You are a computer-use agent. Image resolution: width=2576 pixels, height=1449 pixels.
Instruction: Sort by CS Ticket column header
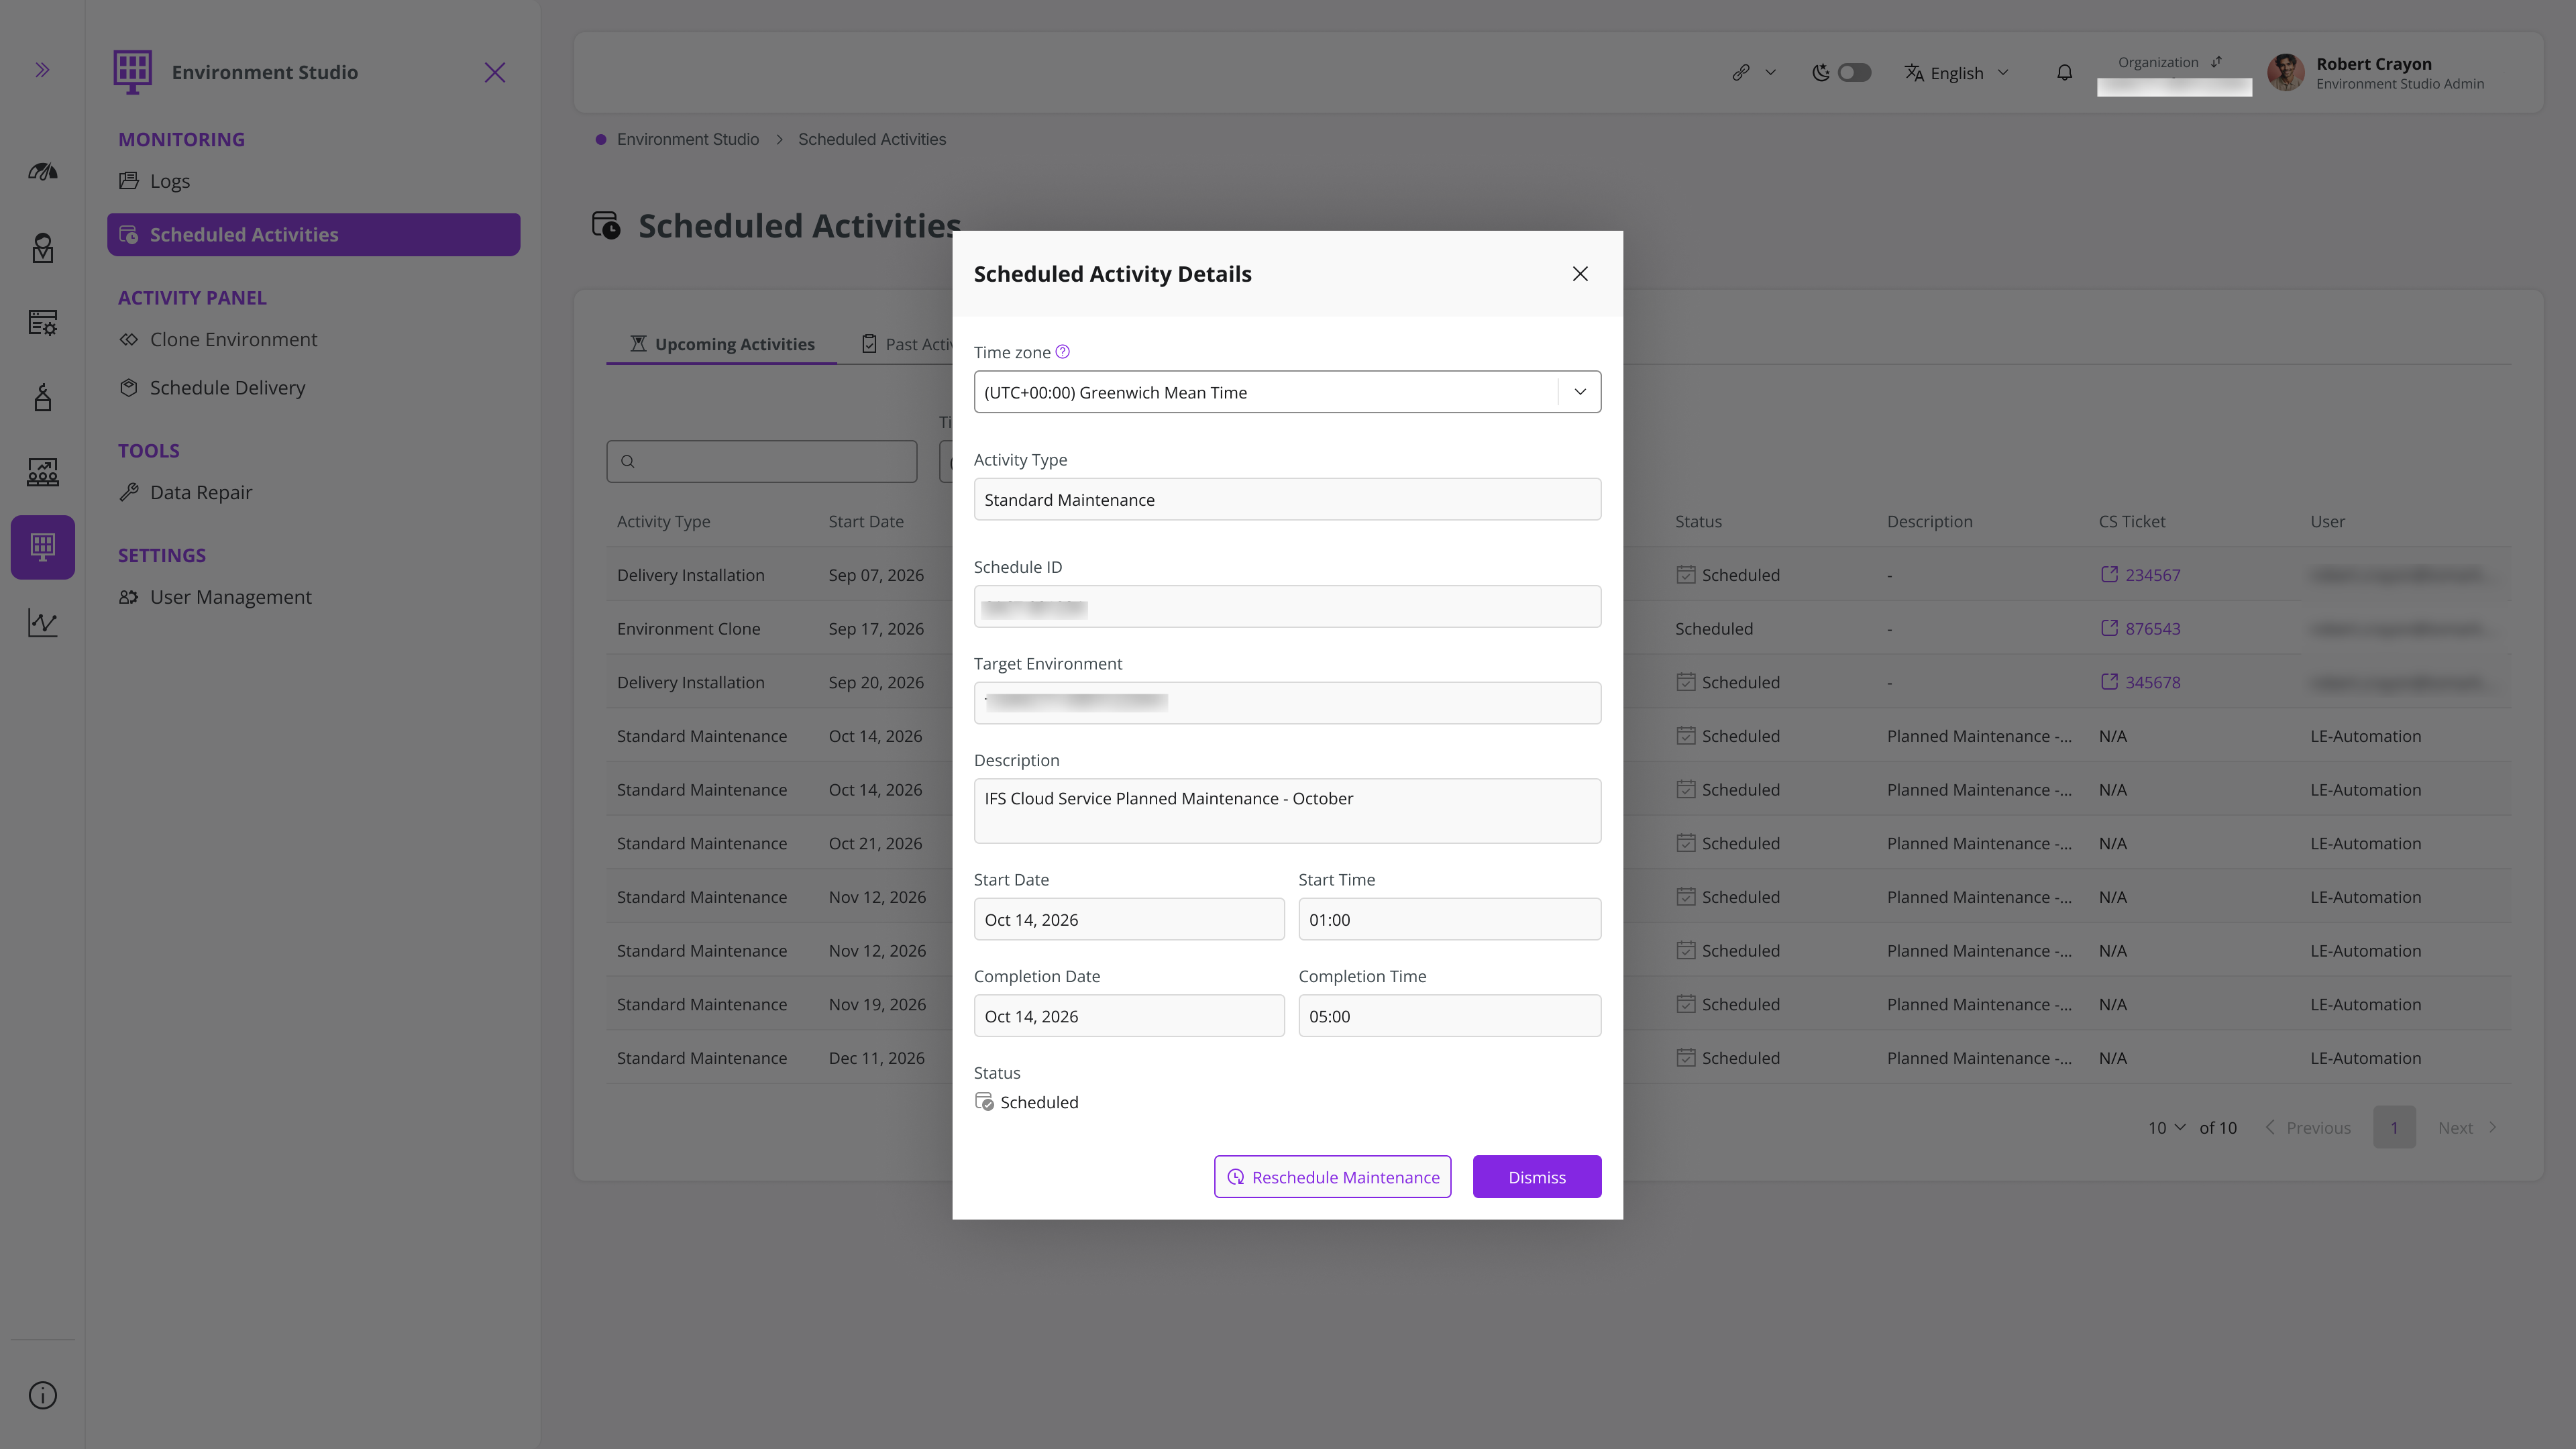[x=2132, y=522]
